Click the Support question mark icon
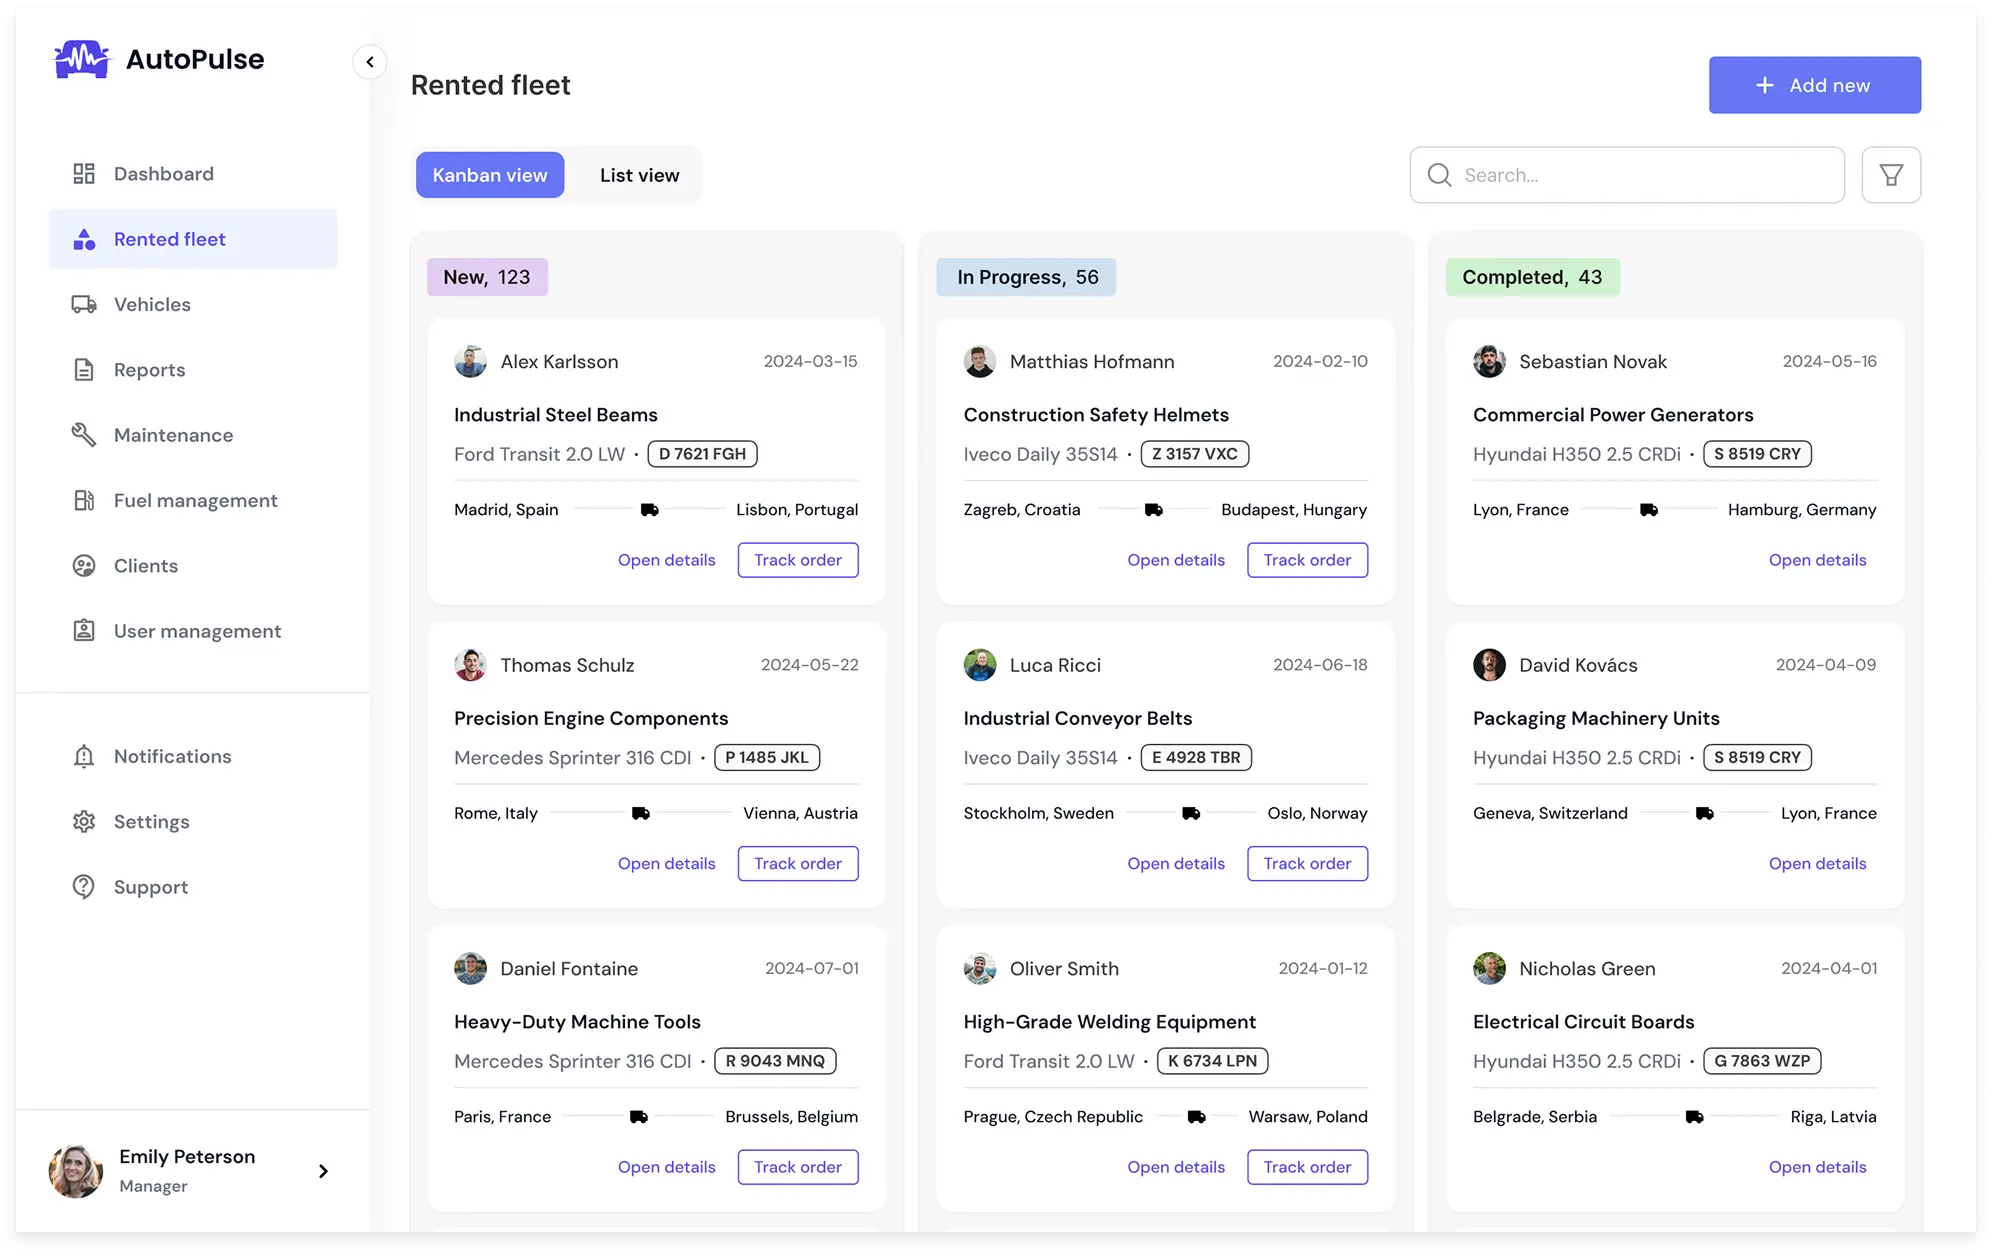Screen dimensions: 1992x1256 coord(84,887)
